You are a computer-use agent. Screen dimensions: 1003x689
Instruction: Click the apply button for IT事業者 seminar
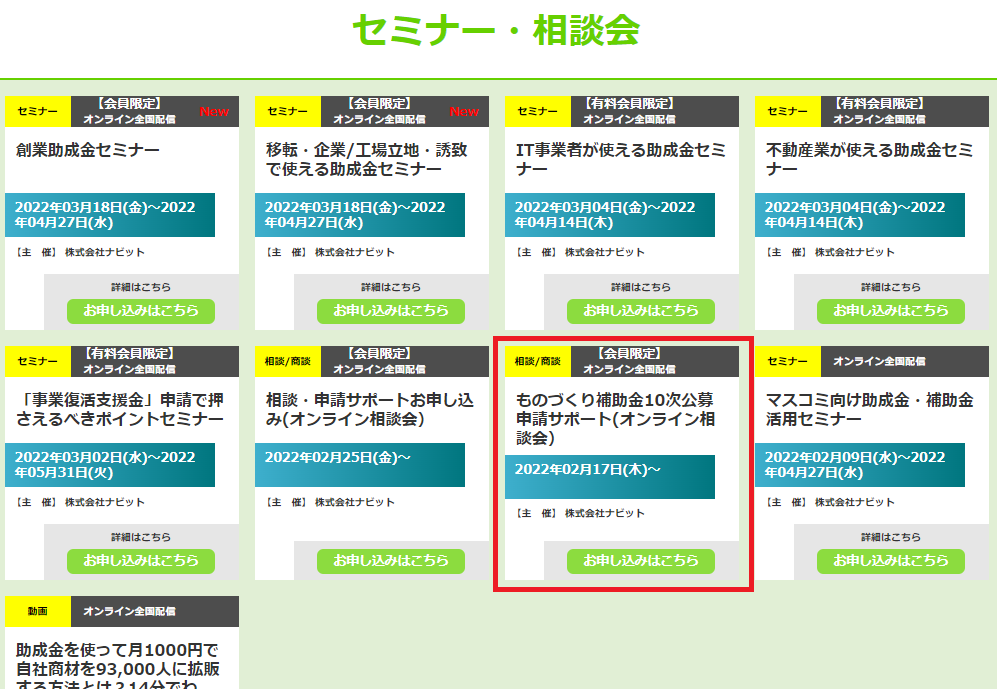(x=641, y=310)
